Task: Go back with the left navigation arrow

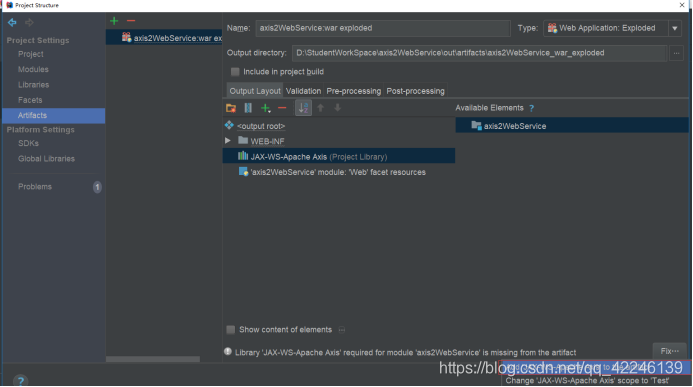Action: (12, 22)
